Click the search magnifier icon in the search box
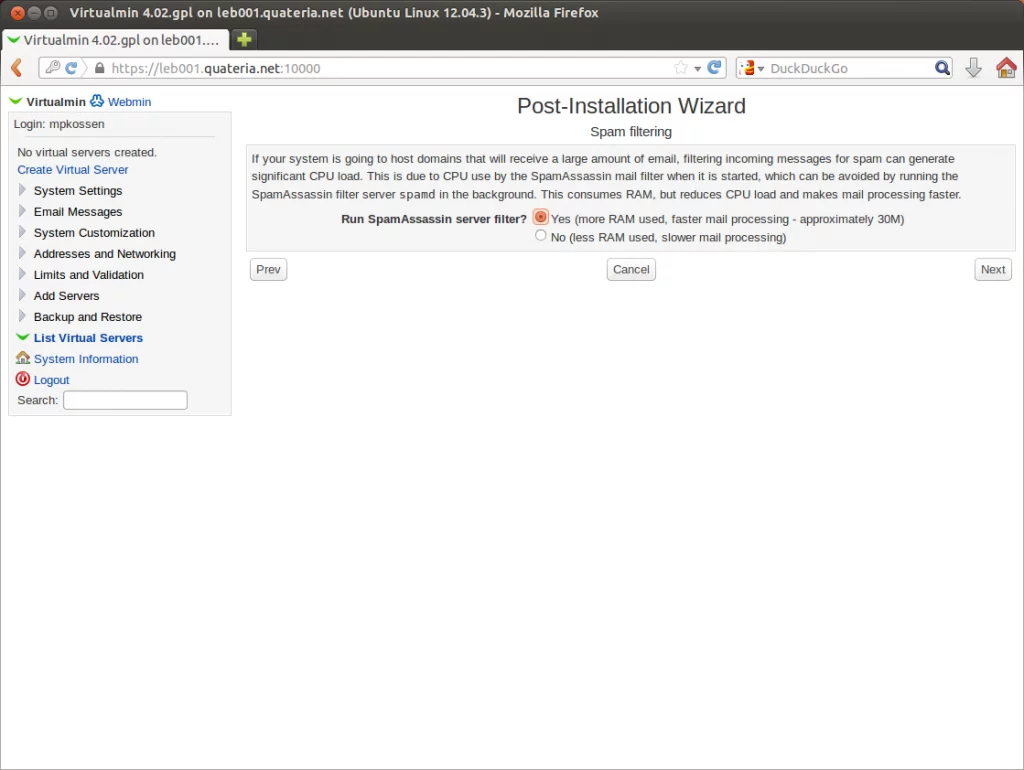This screenshot has width=1024, height=770. click(942, 68)
